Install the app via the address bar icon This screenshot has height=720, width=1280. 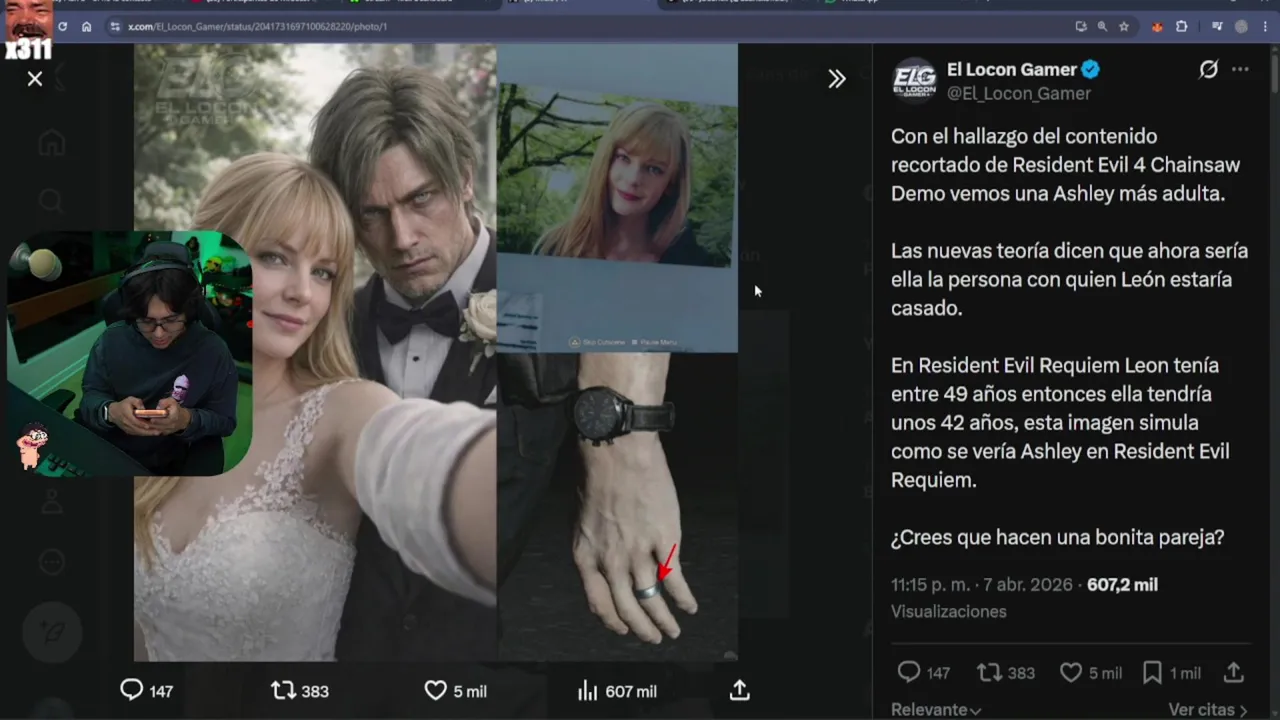1080,27
